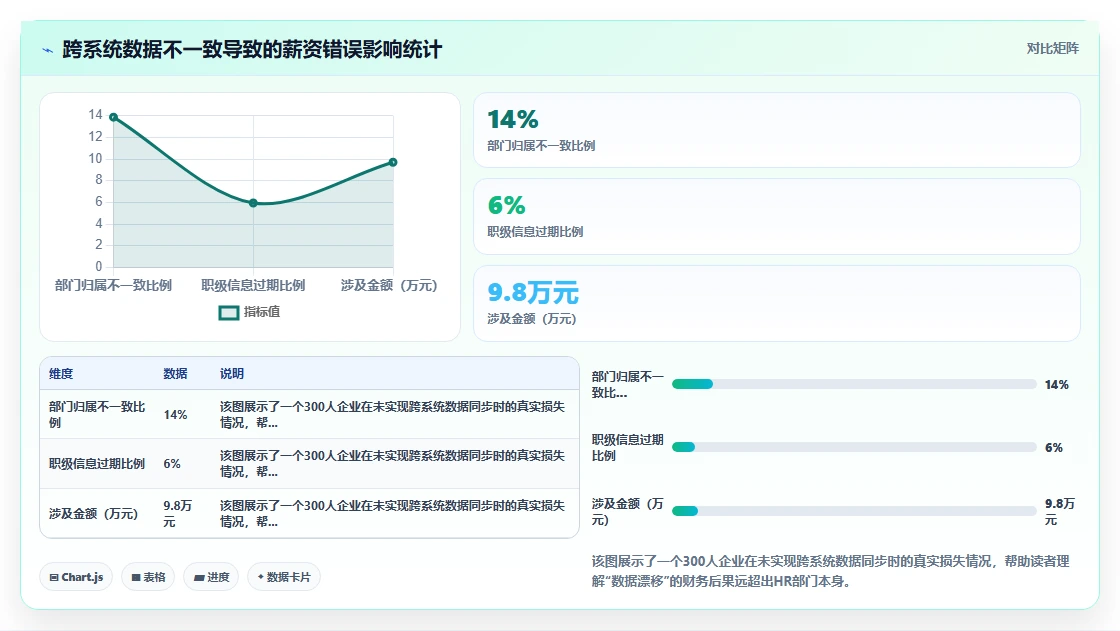The height and width of the screenshot is (631, 1120).
Task: Select the Chart.js tag
Action: 76,577
